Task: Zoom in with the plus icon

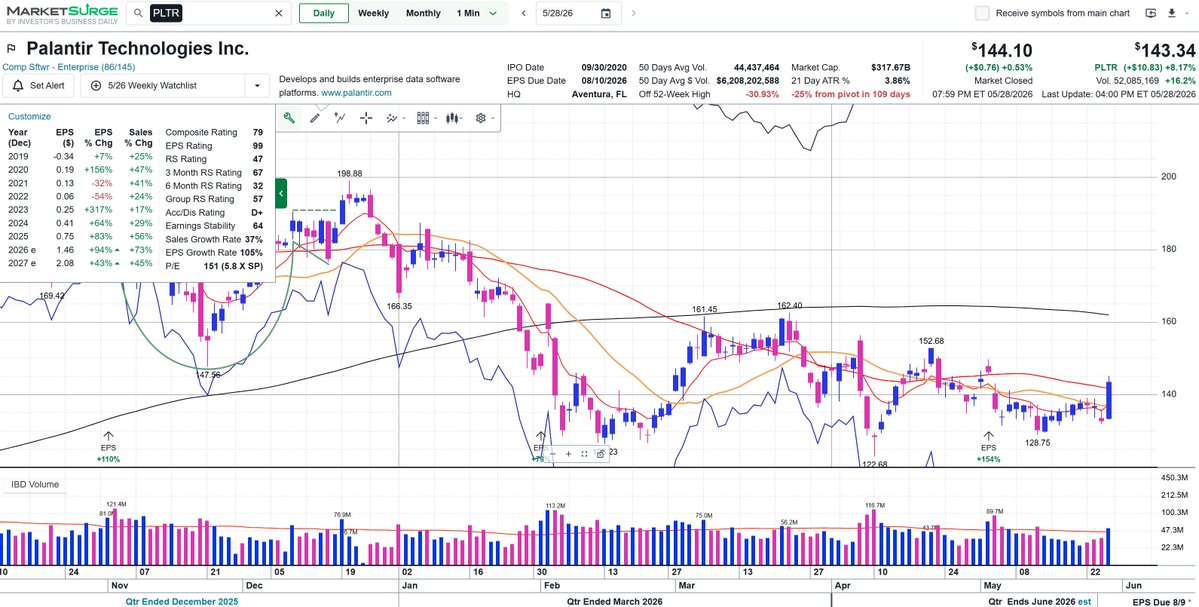Action: (568, 454)
